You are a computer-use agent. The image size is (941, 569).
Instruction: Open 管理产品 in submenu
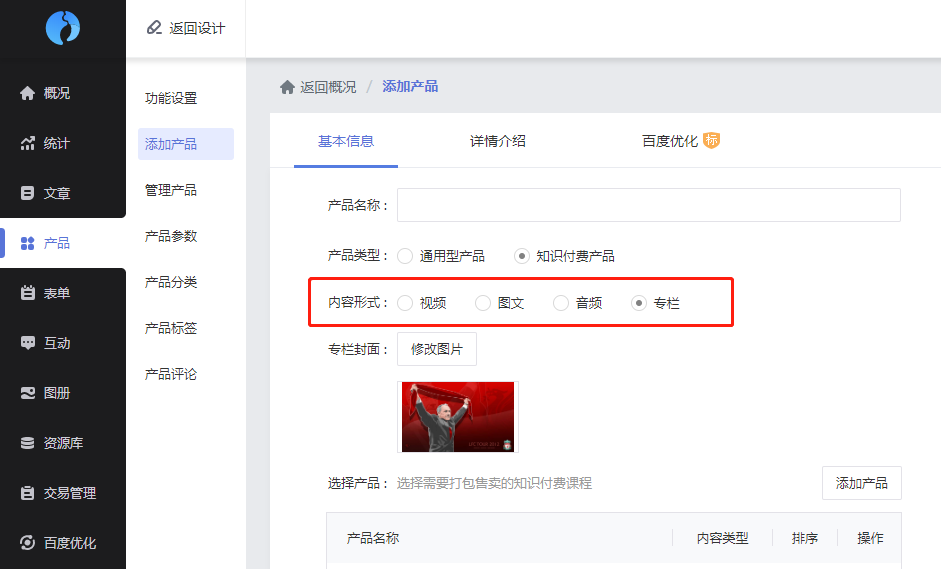pyautogui.click(x=171, y=190)
